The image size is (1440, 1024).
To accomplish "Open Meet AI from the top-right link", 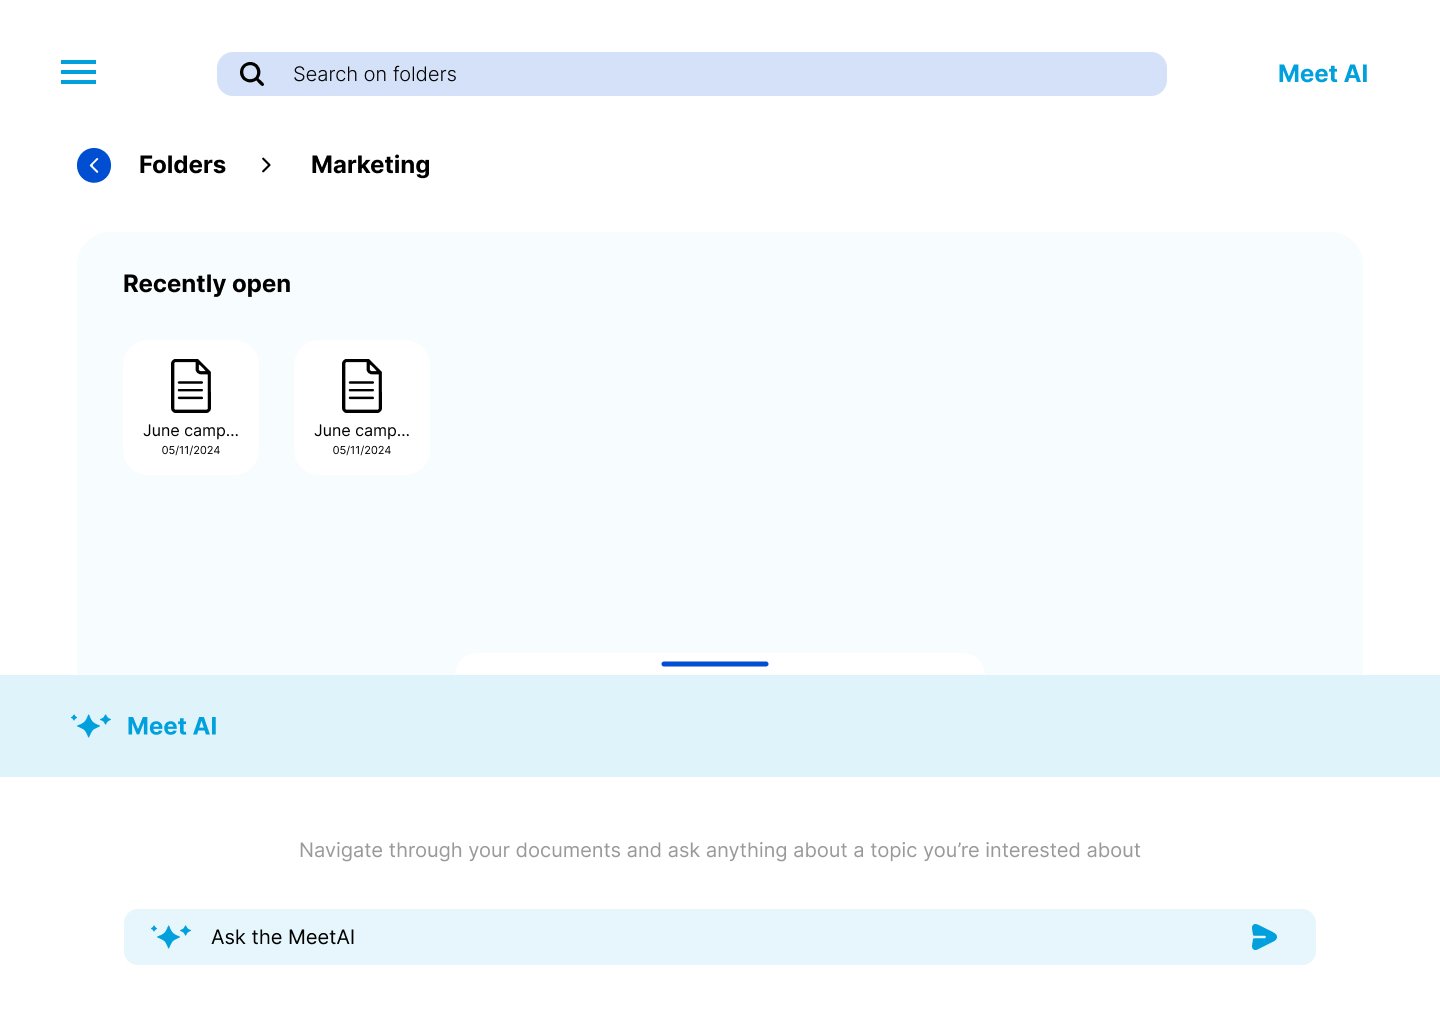I will click(1322, 74).
